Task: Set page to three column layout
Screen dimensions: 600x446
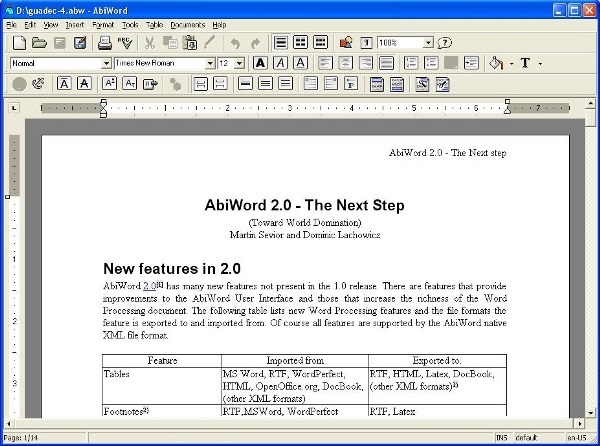Action: tap(320, 42)
